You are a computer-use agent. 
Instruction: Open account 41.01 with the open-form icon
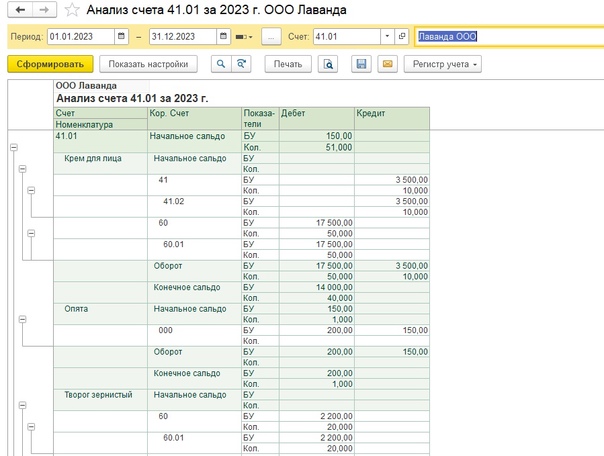click(x=402, y=37)
